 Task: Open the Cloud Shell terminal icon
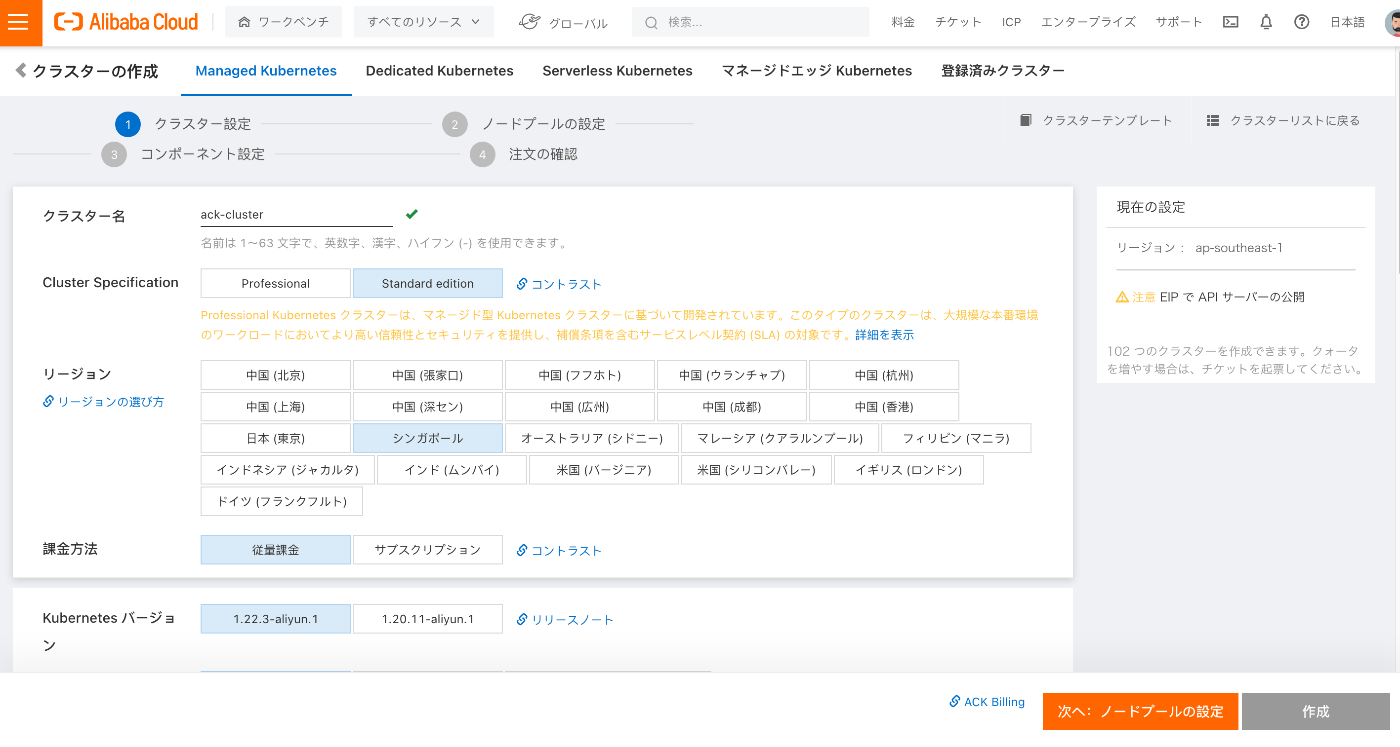coord(1231,22)
